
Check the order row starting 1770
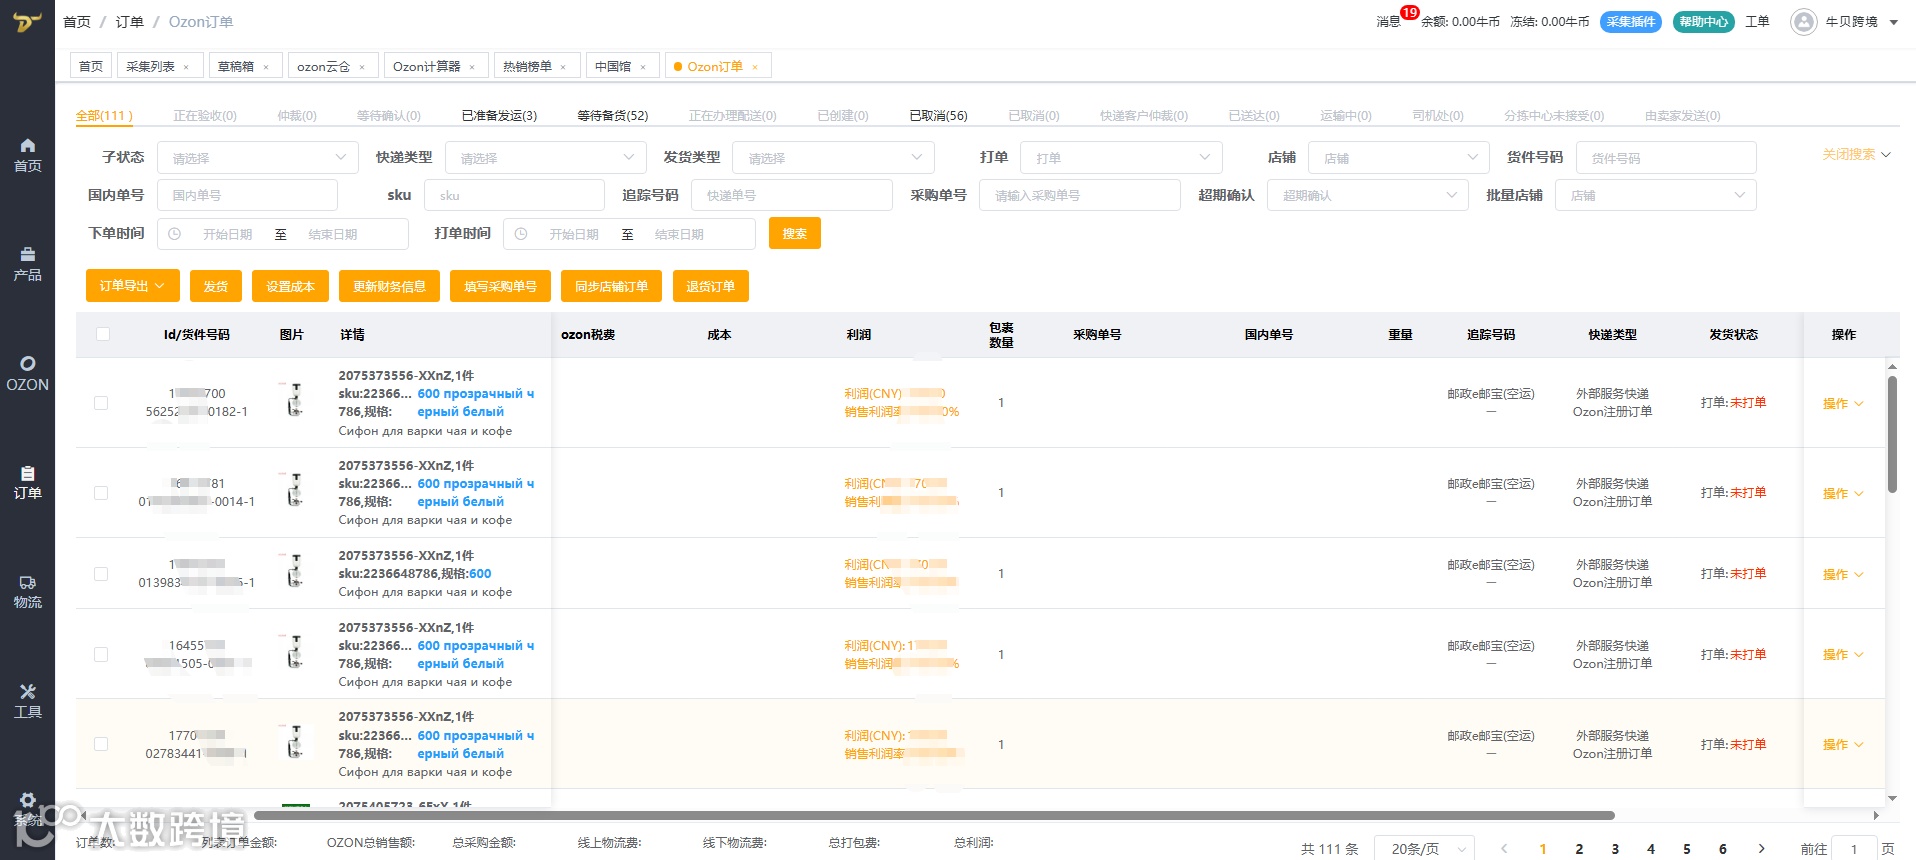[x=101, y=744]
